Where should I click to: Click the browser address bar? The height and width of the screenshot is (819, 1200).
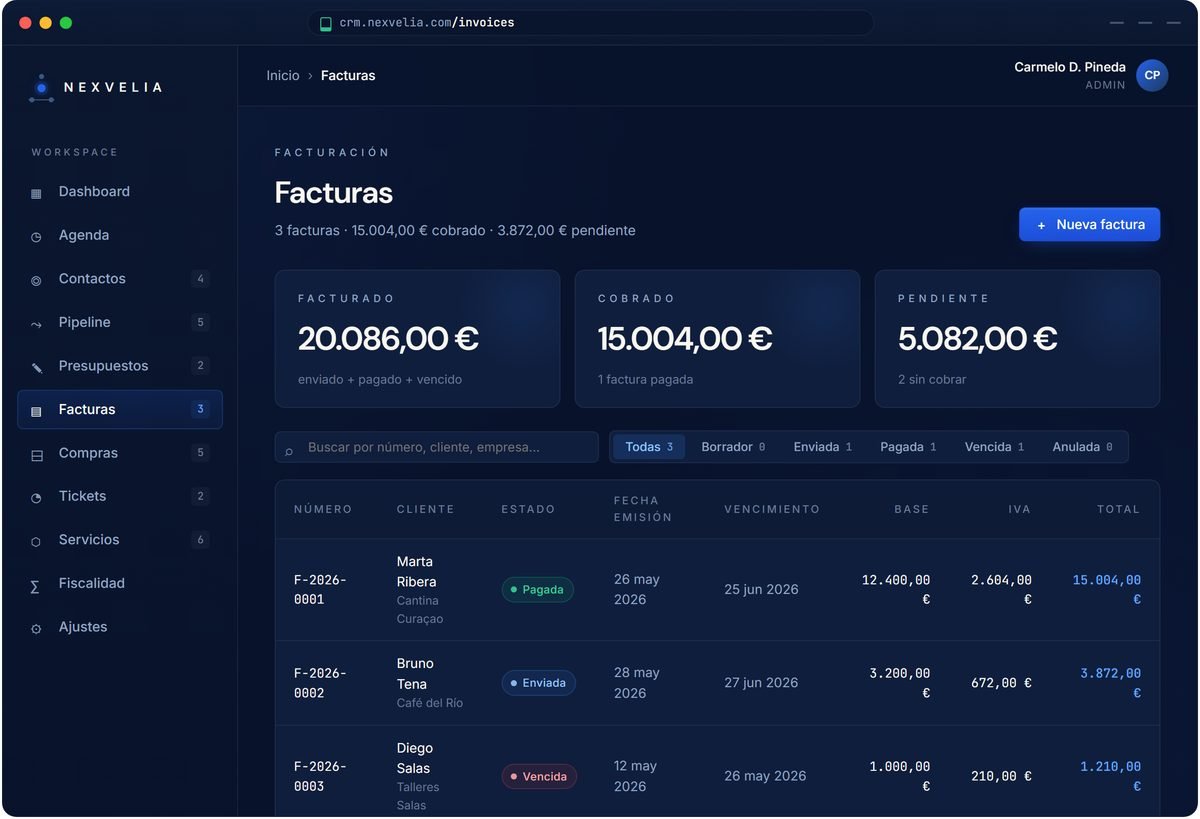[x=591, y=23]
